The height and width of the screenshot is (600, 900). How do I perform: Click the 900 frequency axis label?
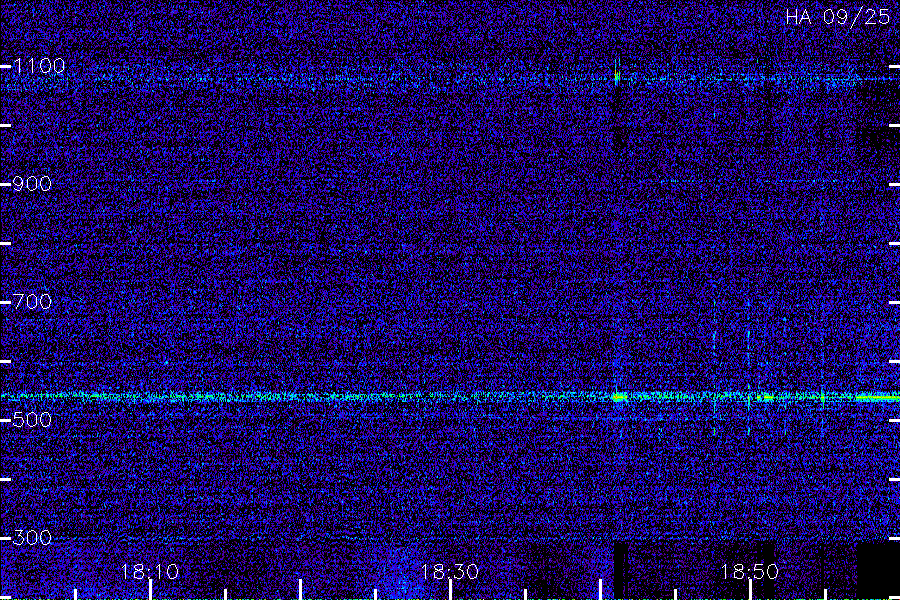coord(32,184)
